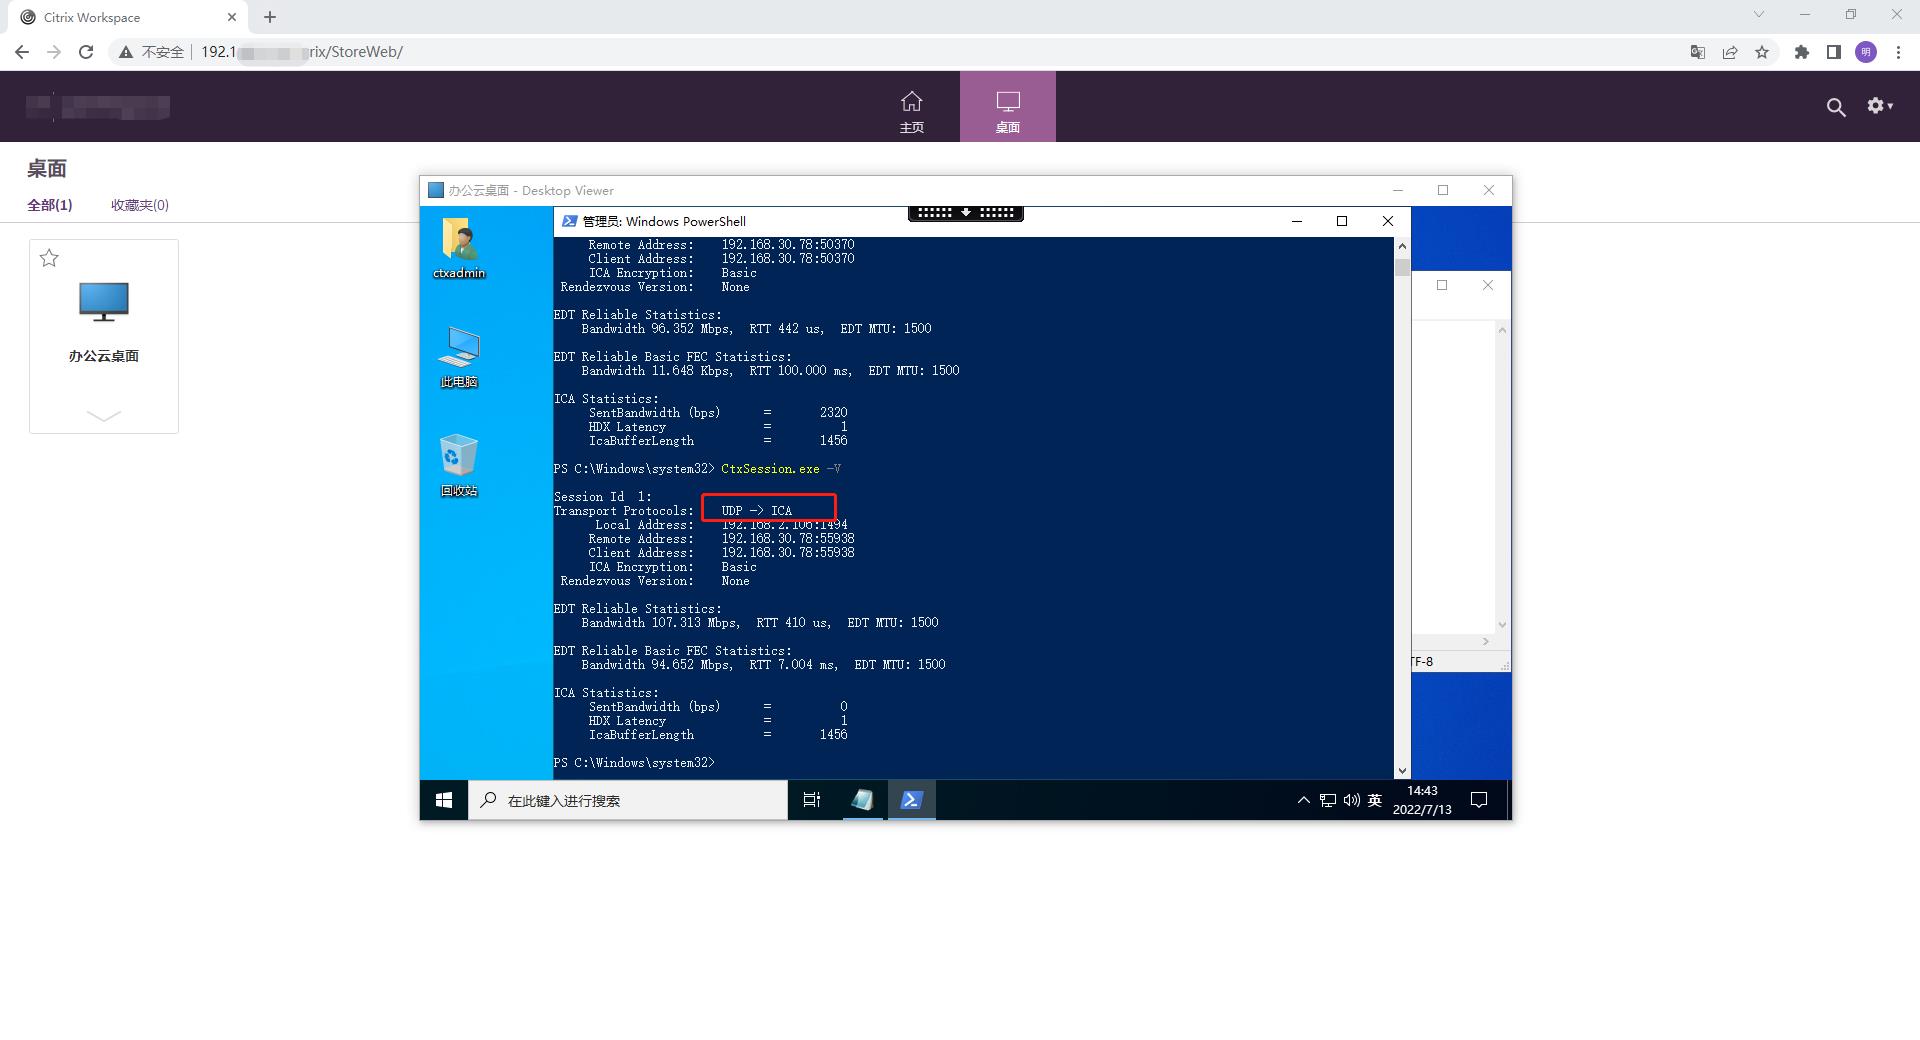Viewport: 1920px width, 1040px height.
Task: Go back in the browser
Action: [x=22, y=52]
